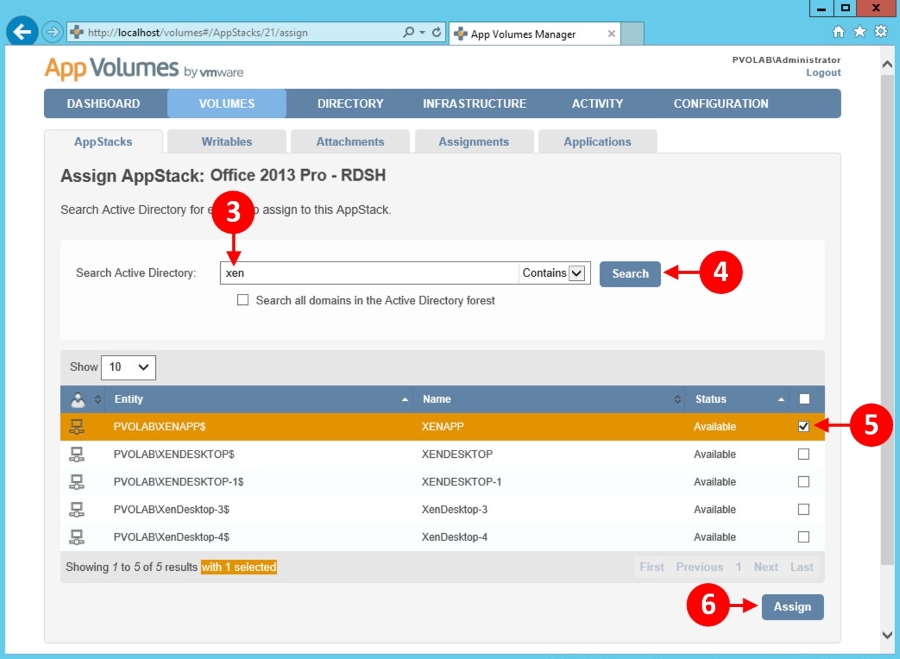Click the refresh icon in address bar
The image size is (900, 659).
(x=436, y=32)
